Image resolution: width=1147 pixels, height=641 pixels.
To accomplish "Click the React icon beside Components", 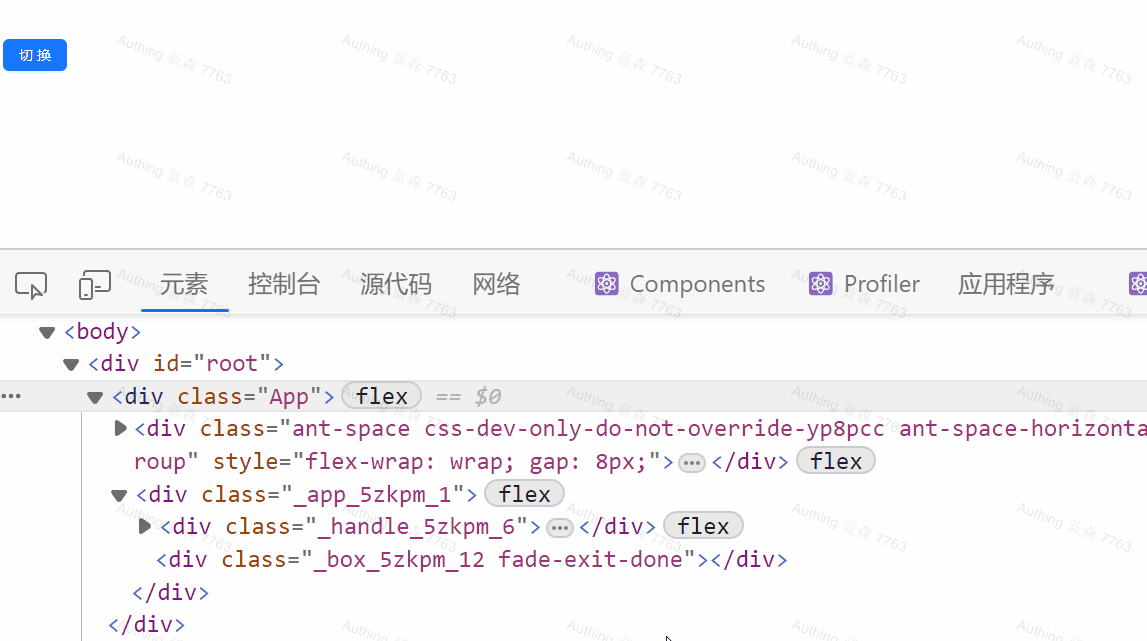I will tap(606, 284).
